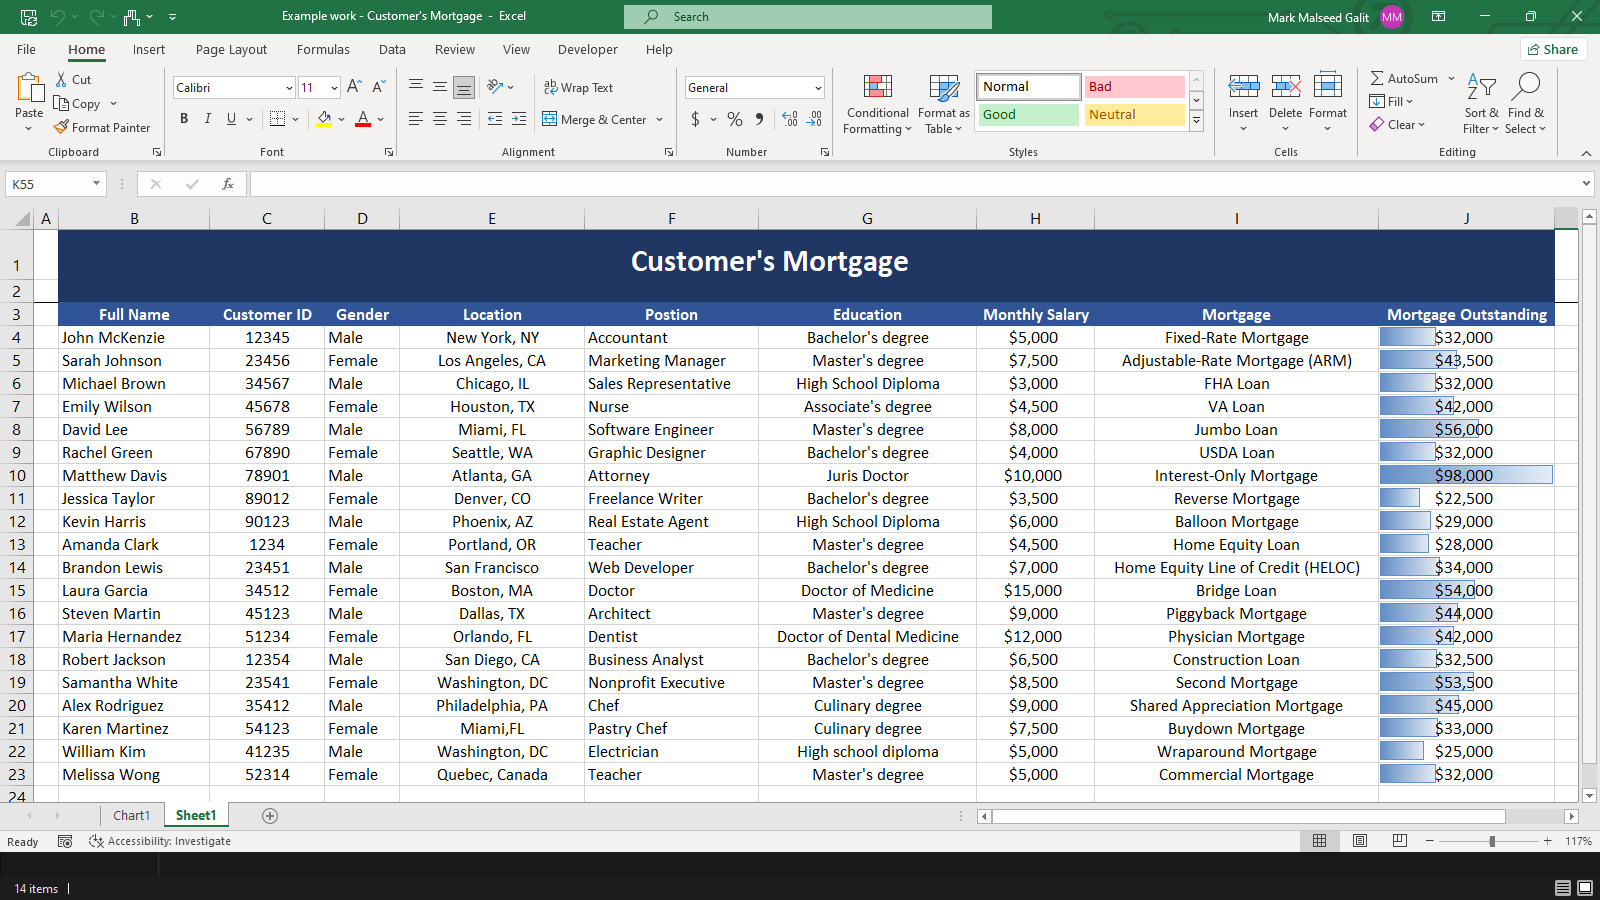1600x900 pixels.
Task: Apply the Neutral cell style
Action: point(1134,115)
